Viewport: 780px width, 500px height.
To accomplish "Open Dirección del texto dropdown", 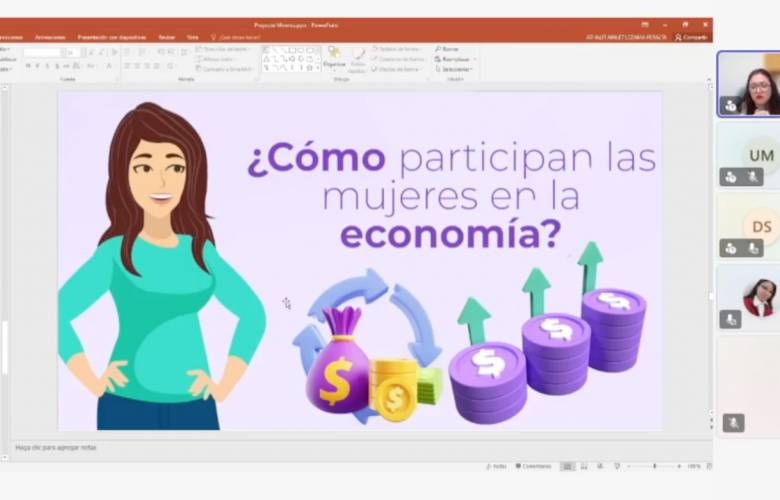I will coord(222,49).
